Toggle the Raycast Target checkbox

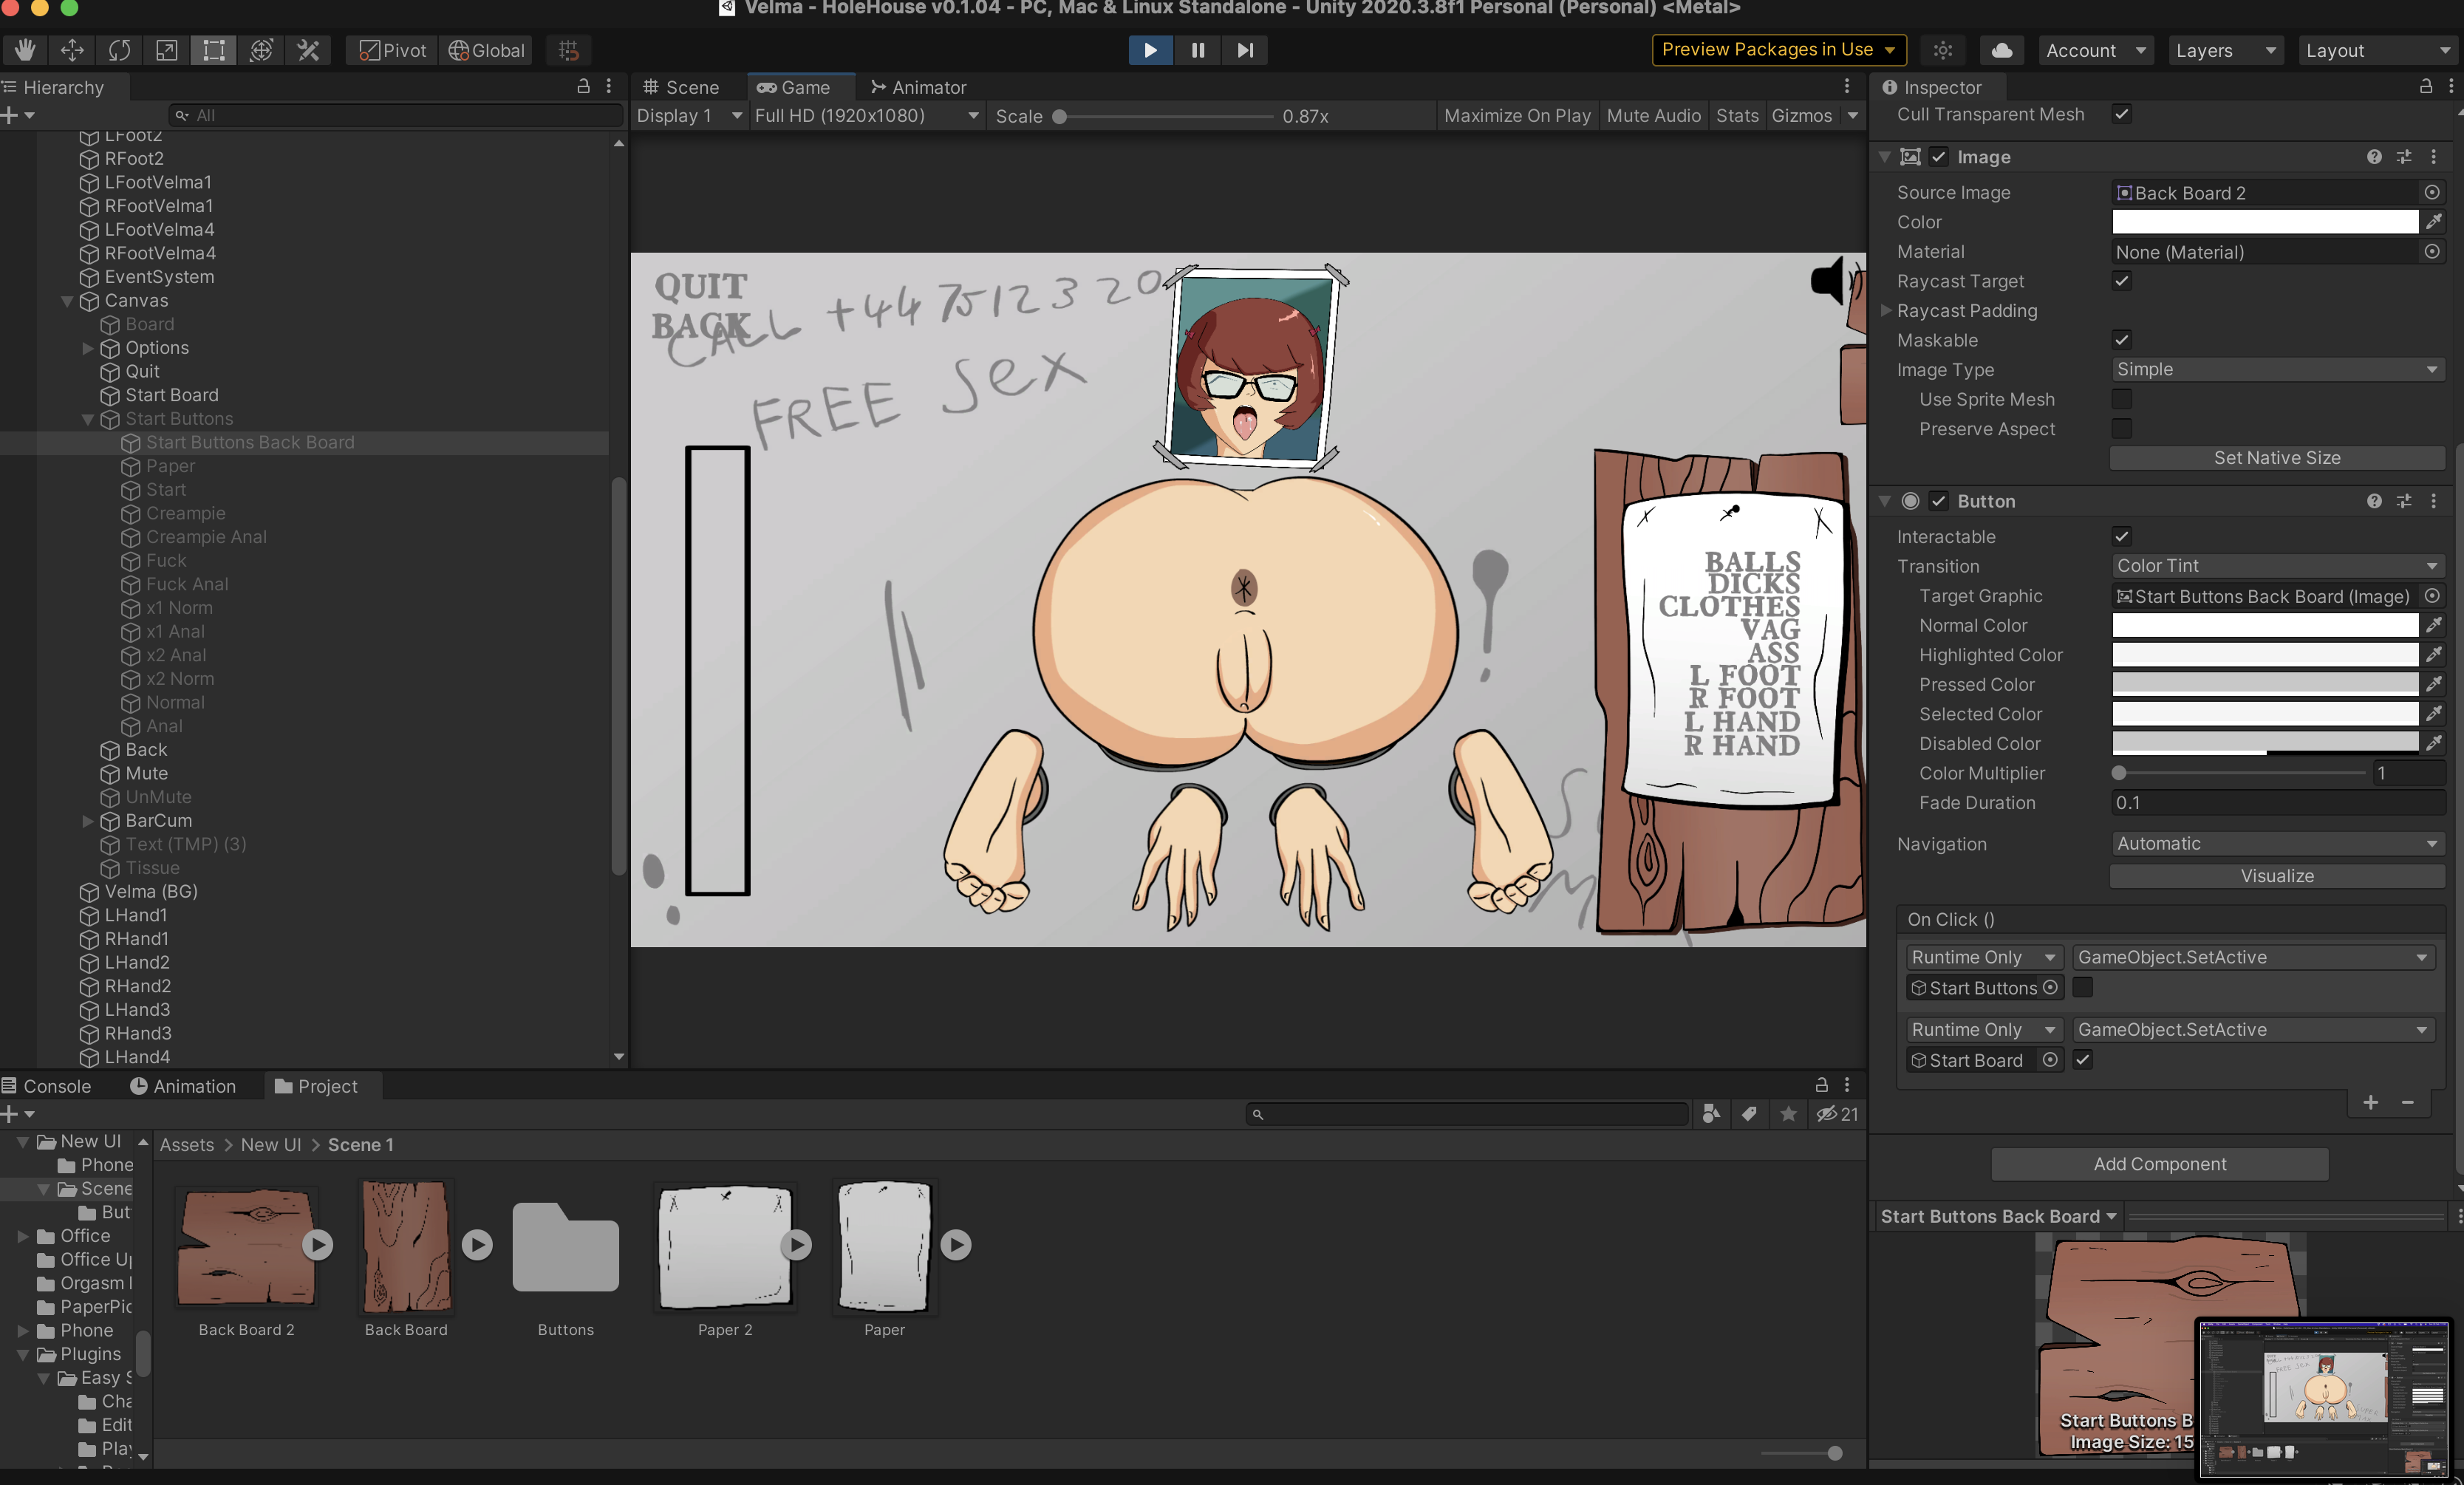click(2122, 281)
